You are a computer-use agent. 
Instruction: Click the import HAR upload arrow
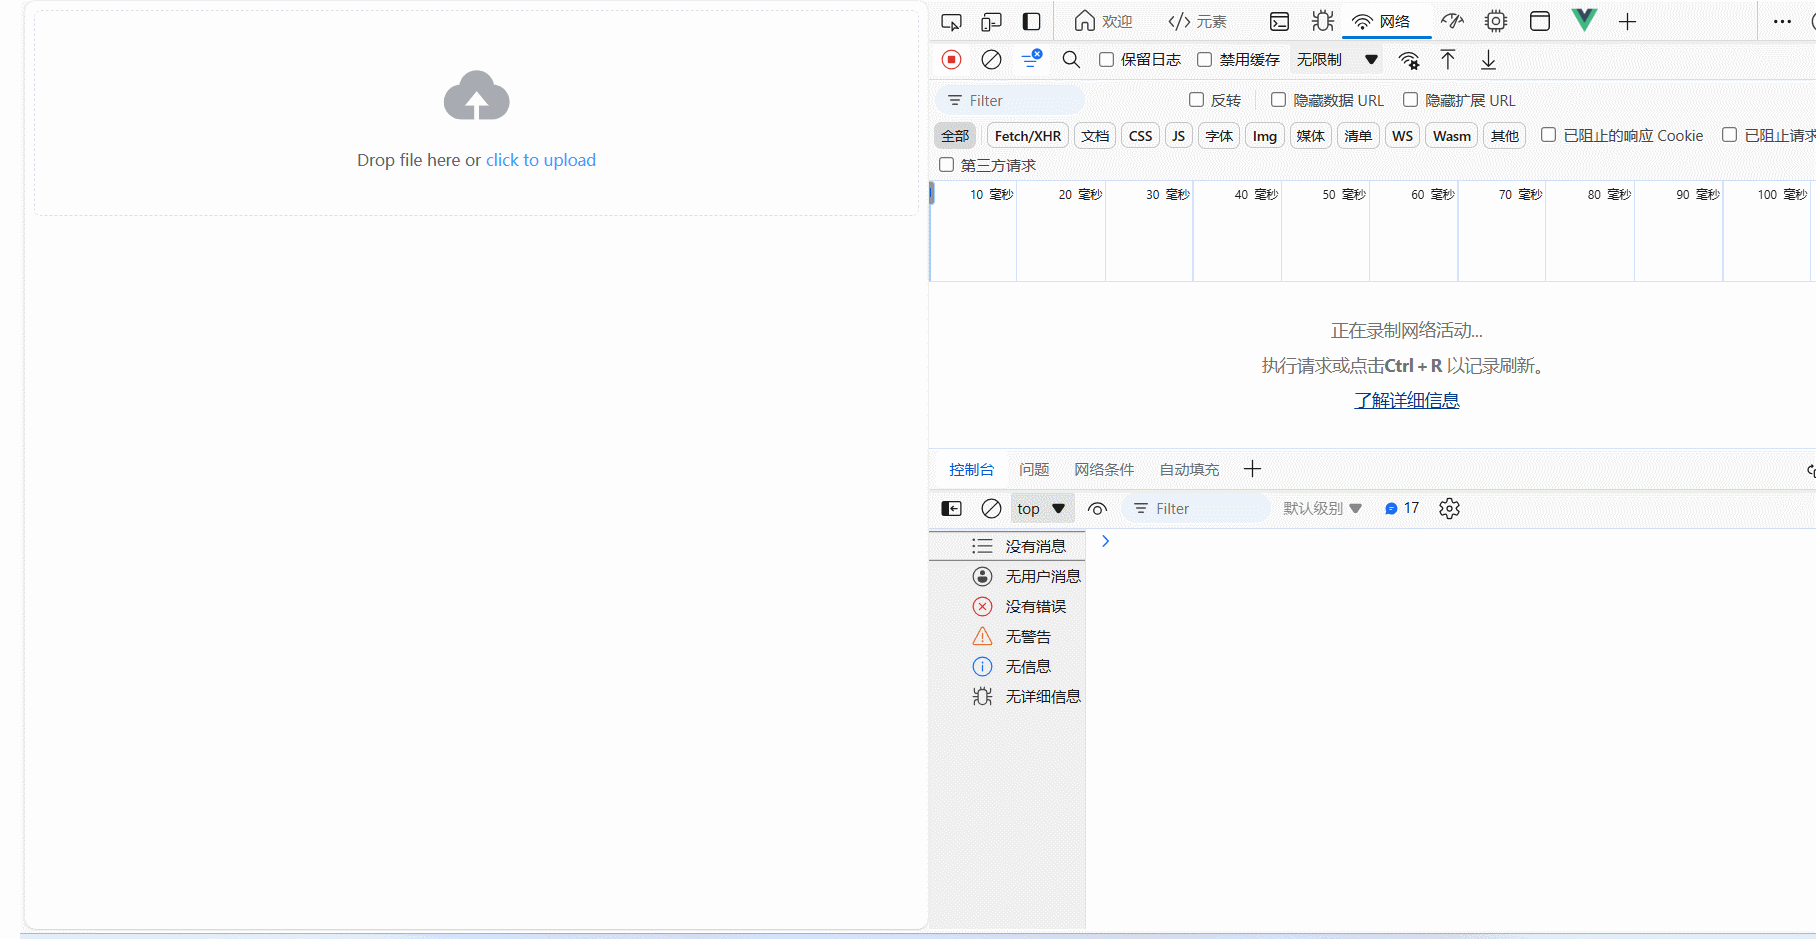(x=1448, y=60)
